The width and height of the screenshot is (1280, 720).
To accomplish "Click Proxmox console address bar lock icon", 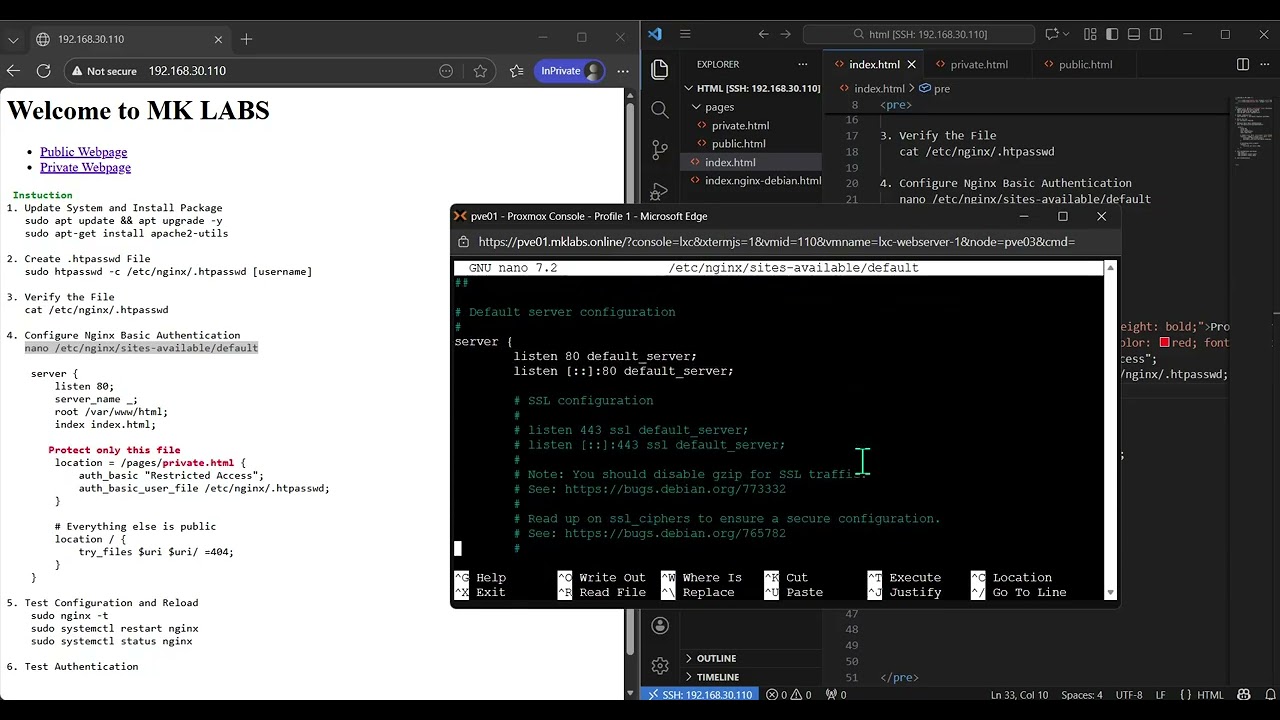I will pos(463,242).
